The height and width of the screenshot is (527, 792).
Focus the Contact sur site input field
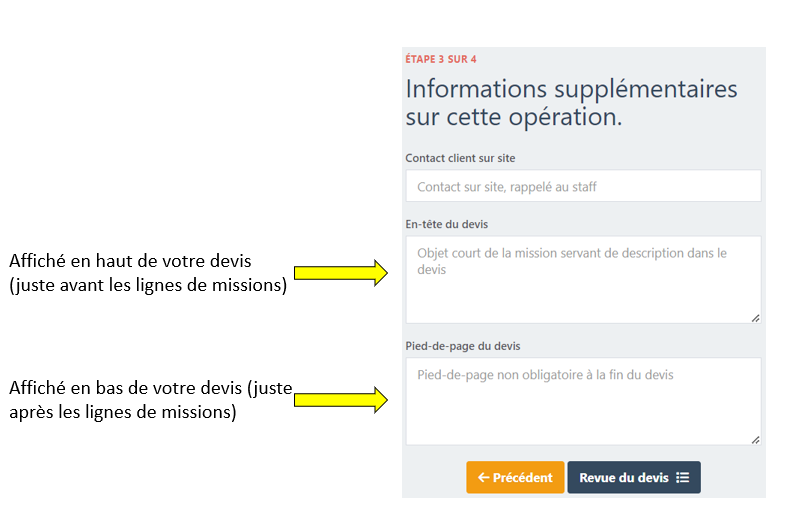[583, 186]
